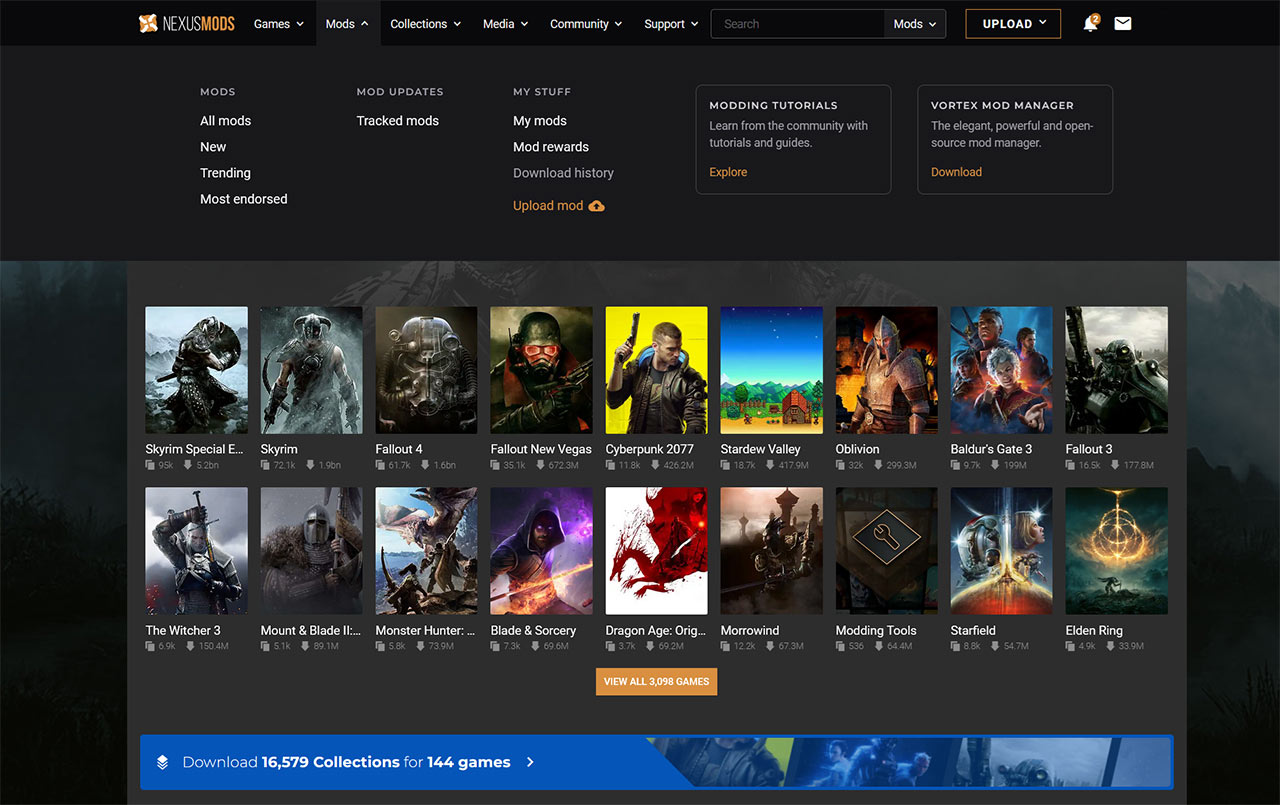This screenshot has height=805, width=1280.
Task: Open the notifications bell
Action: click(1090, 24)
